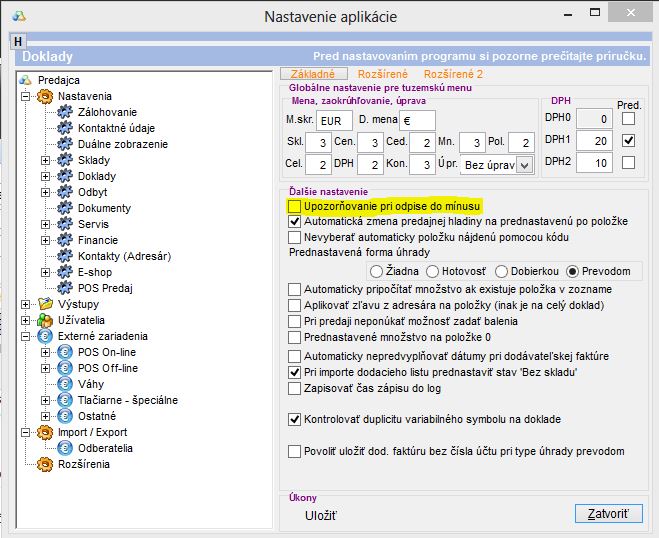Viewport: 659px width, 538px height.
Task: Switch to the Rozšírené tab
Action: point(384,74)
